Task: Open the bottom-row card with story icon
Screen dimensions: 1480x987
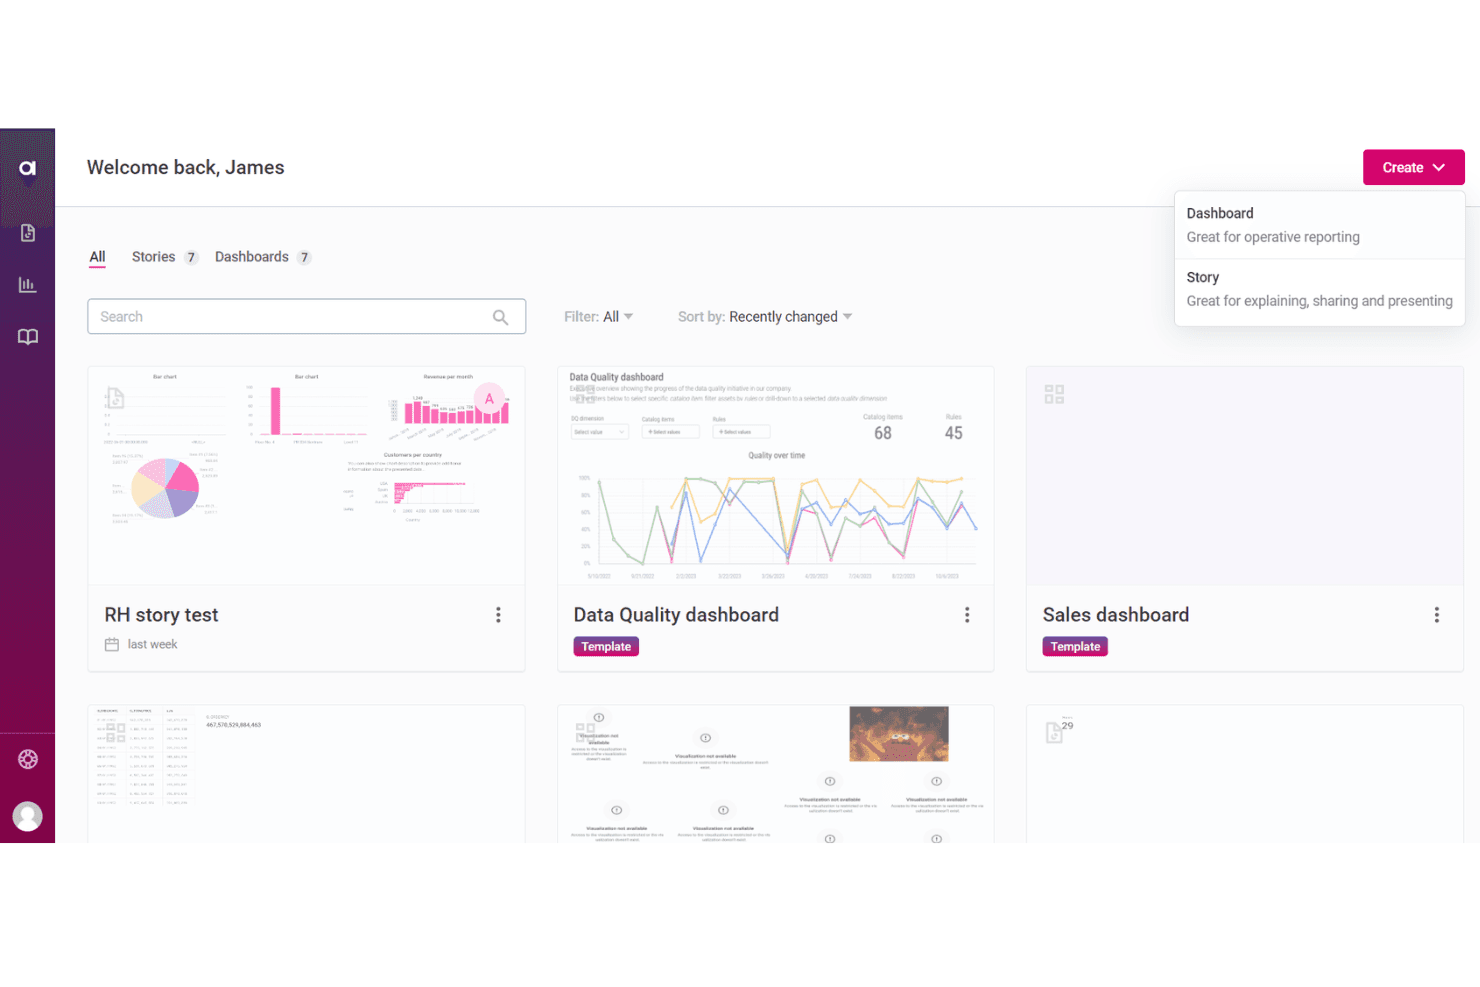Action: pyautogui.click(x=1244, y=774)
